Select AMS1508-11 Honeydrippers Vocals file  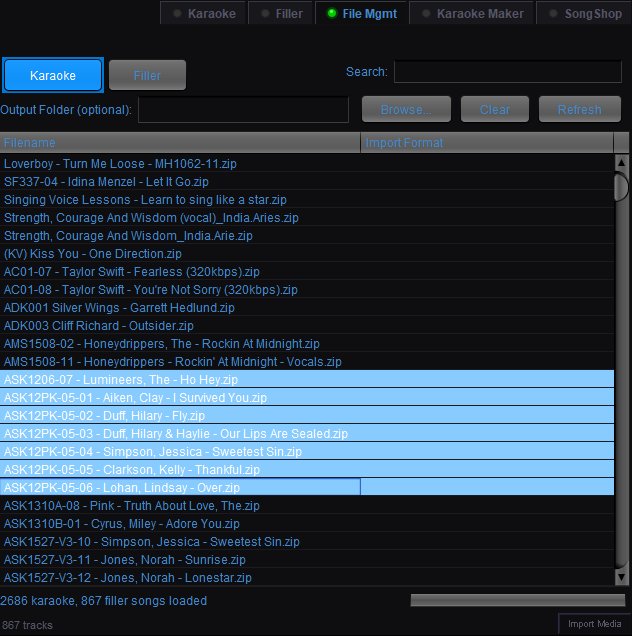(x=307, y=361)
